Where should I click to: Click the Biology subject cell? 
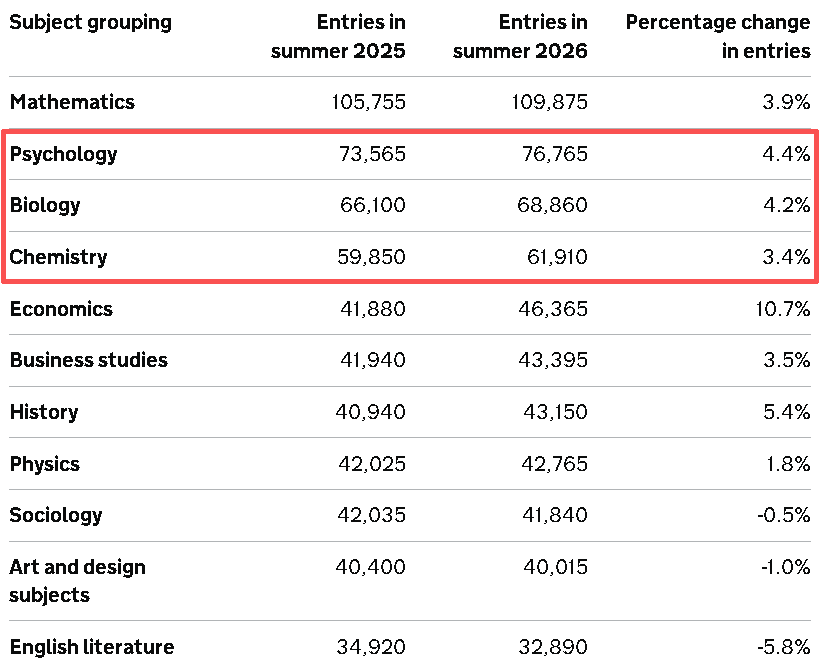coord(45,206)
